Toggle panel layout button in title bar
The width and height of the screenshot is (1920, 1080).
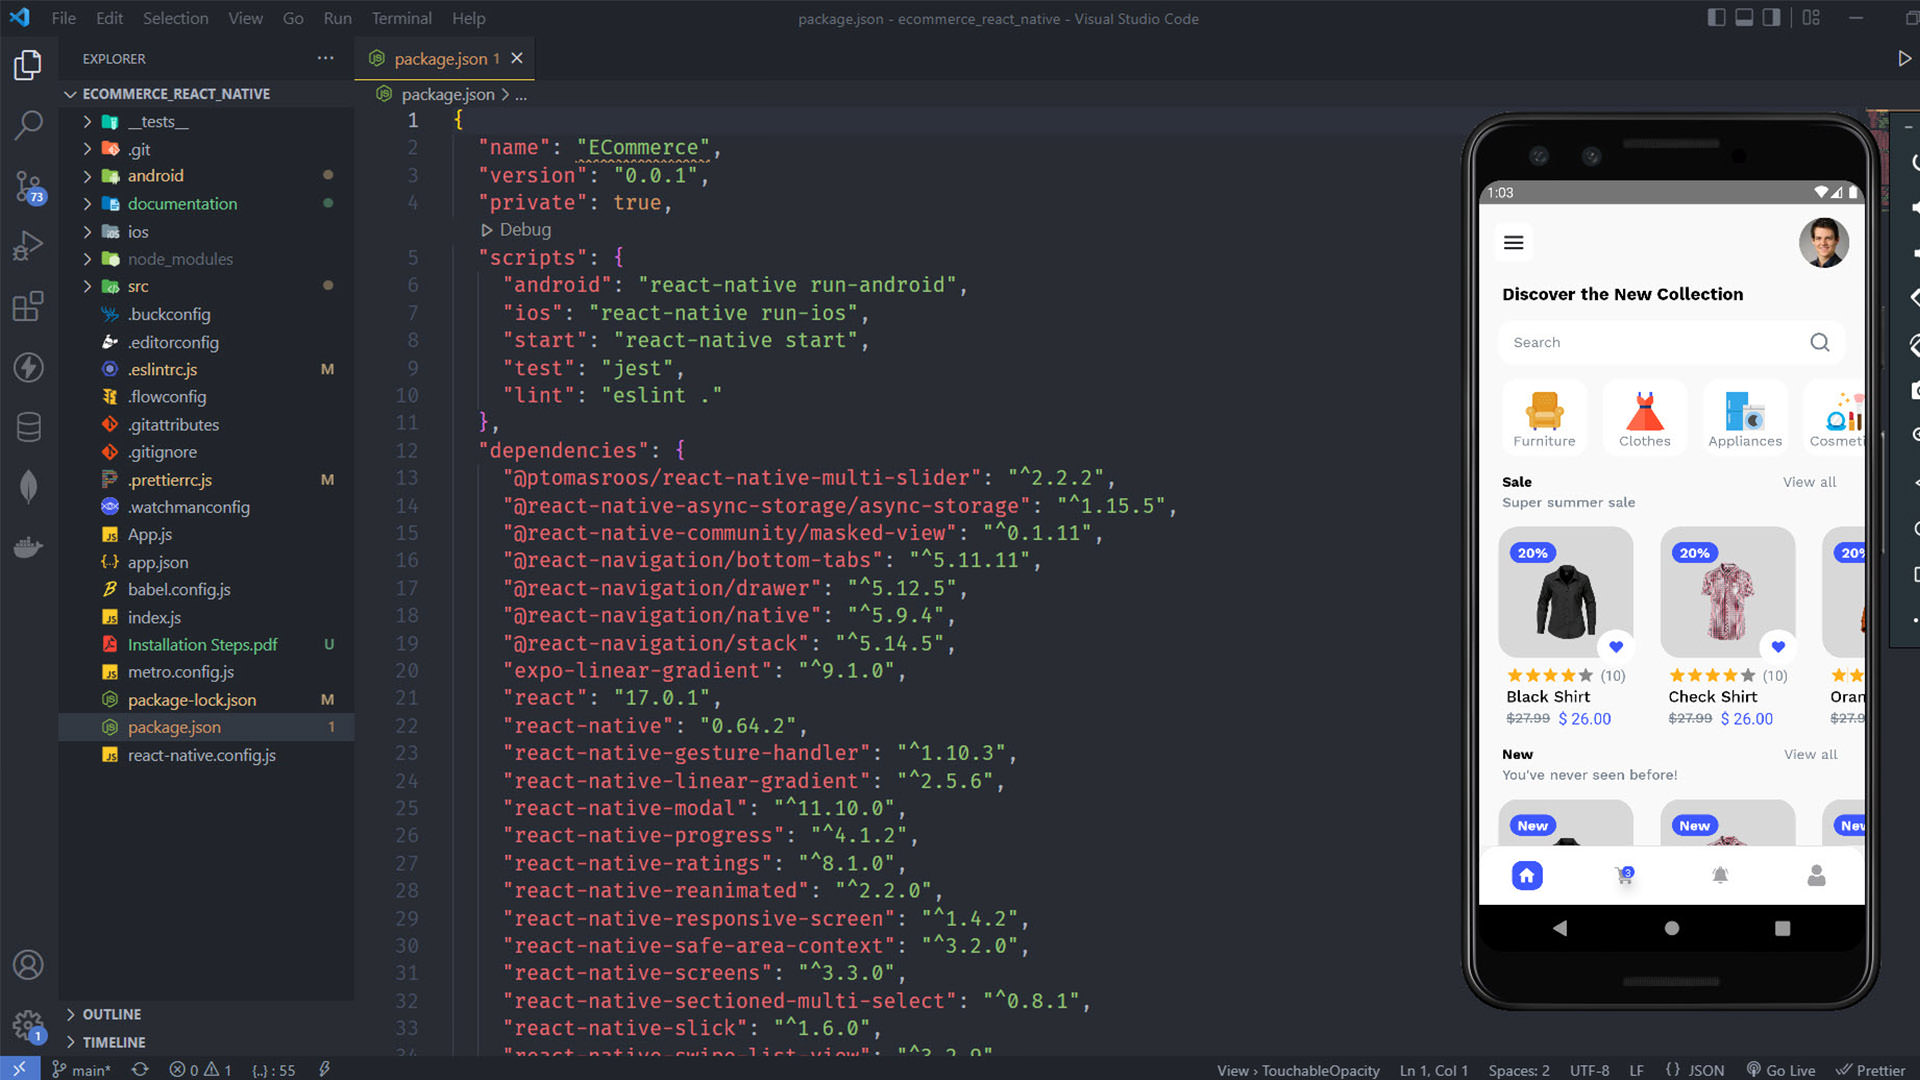click(1744, 18)
